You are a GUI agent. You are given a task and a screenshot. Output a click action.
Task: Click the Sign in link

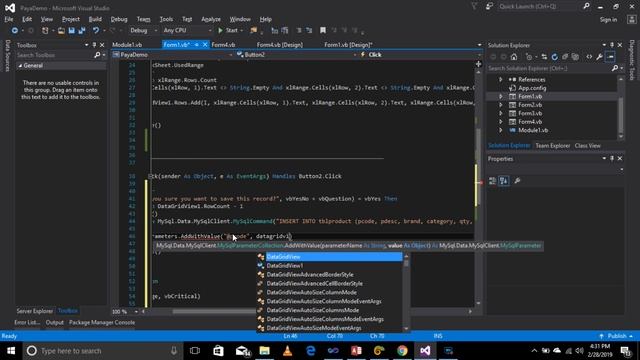[x=608, y=20]
